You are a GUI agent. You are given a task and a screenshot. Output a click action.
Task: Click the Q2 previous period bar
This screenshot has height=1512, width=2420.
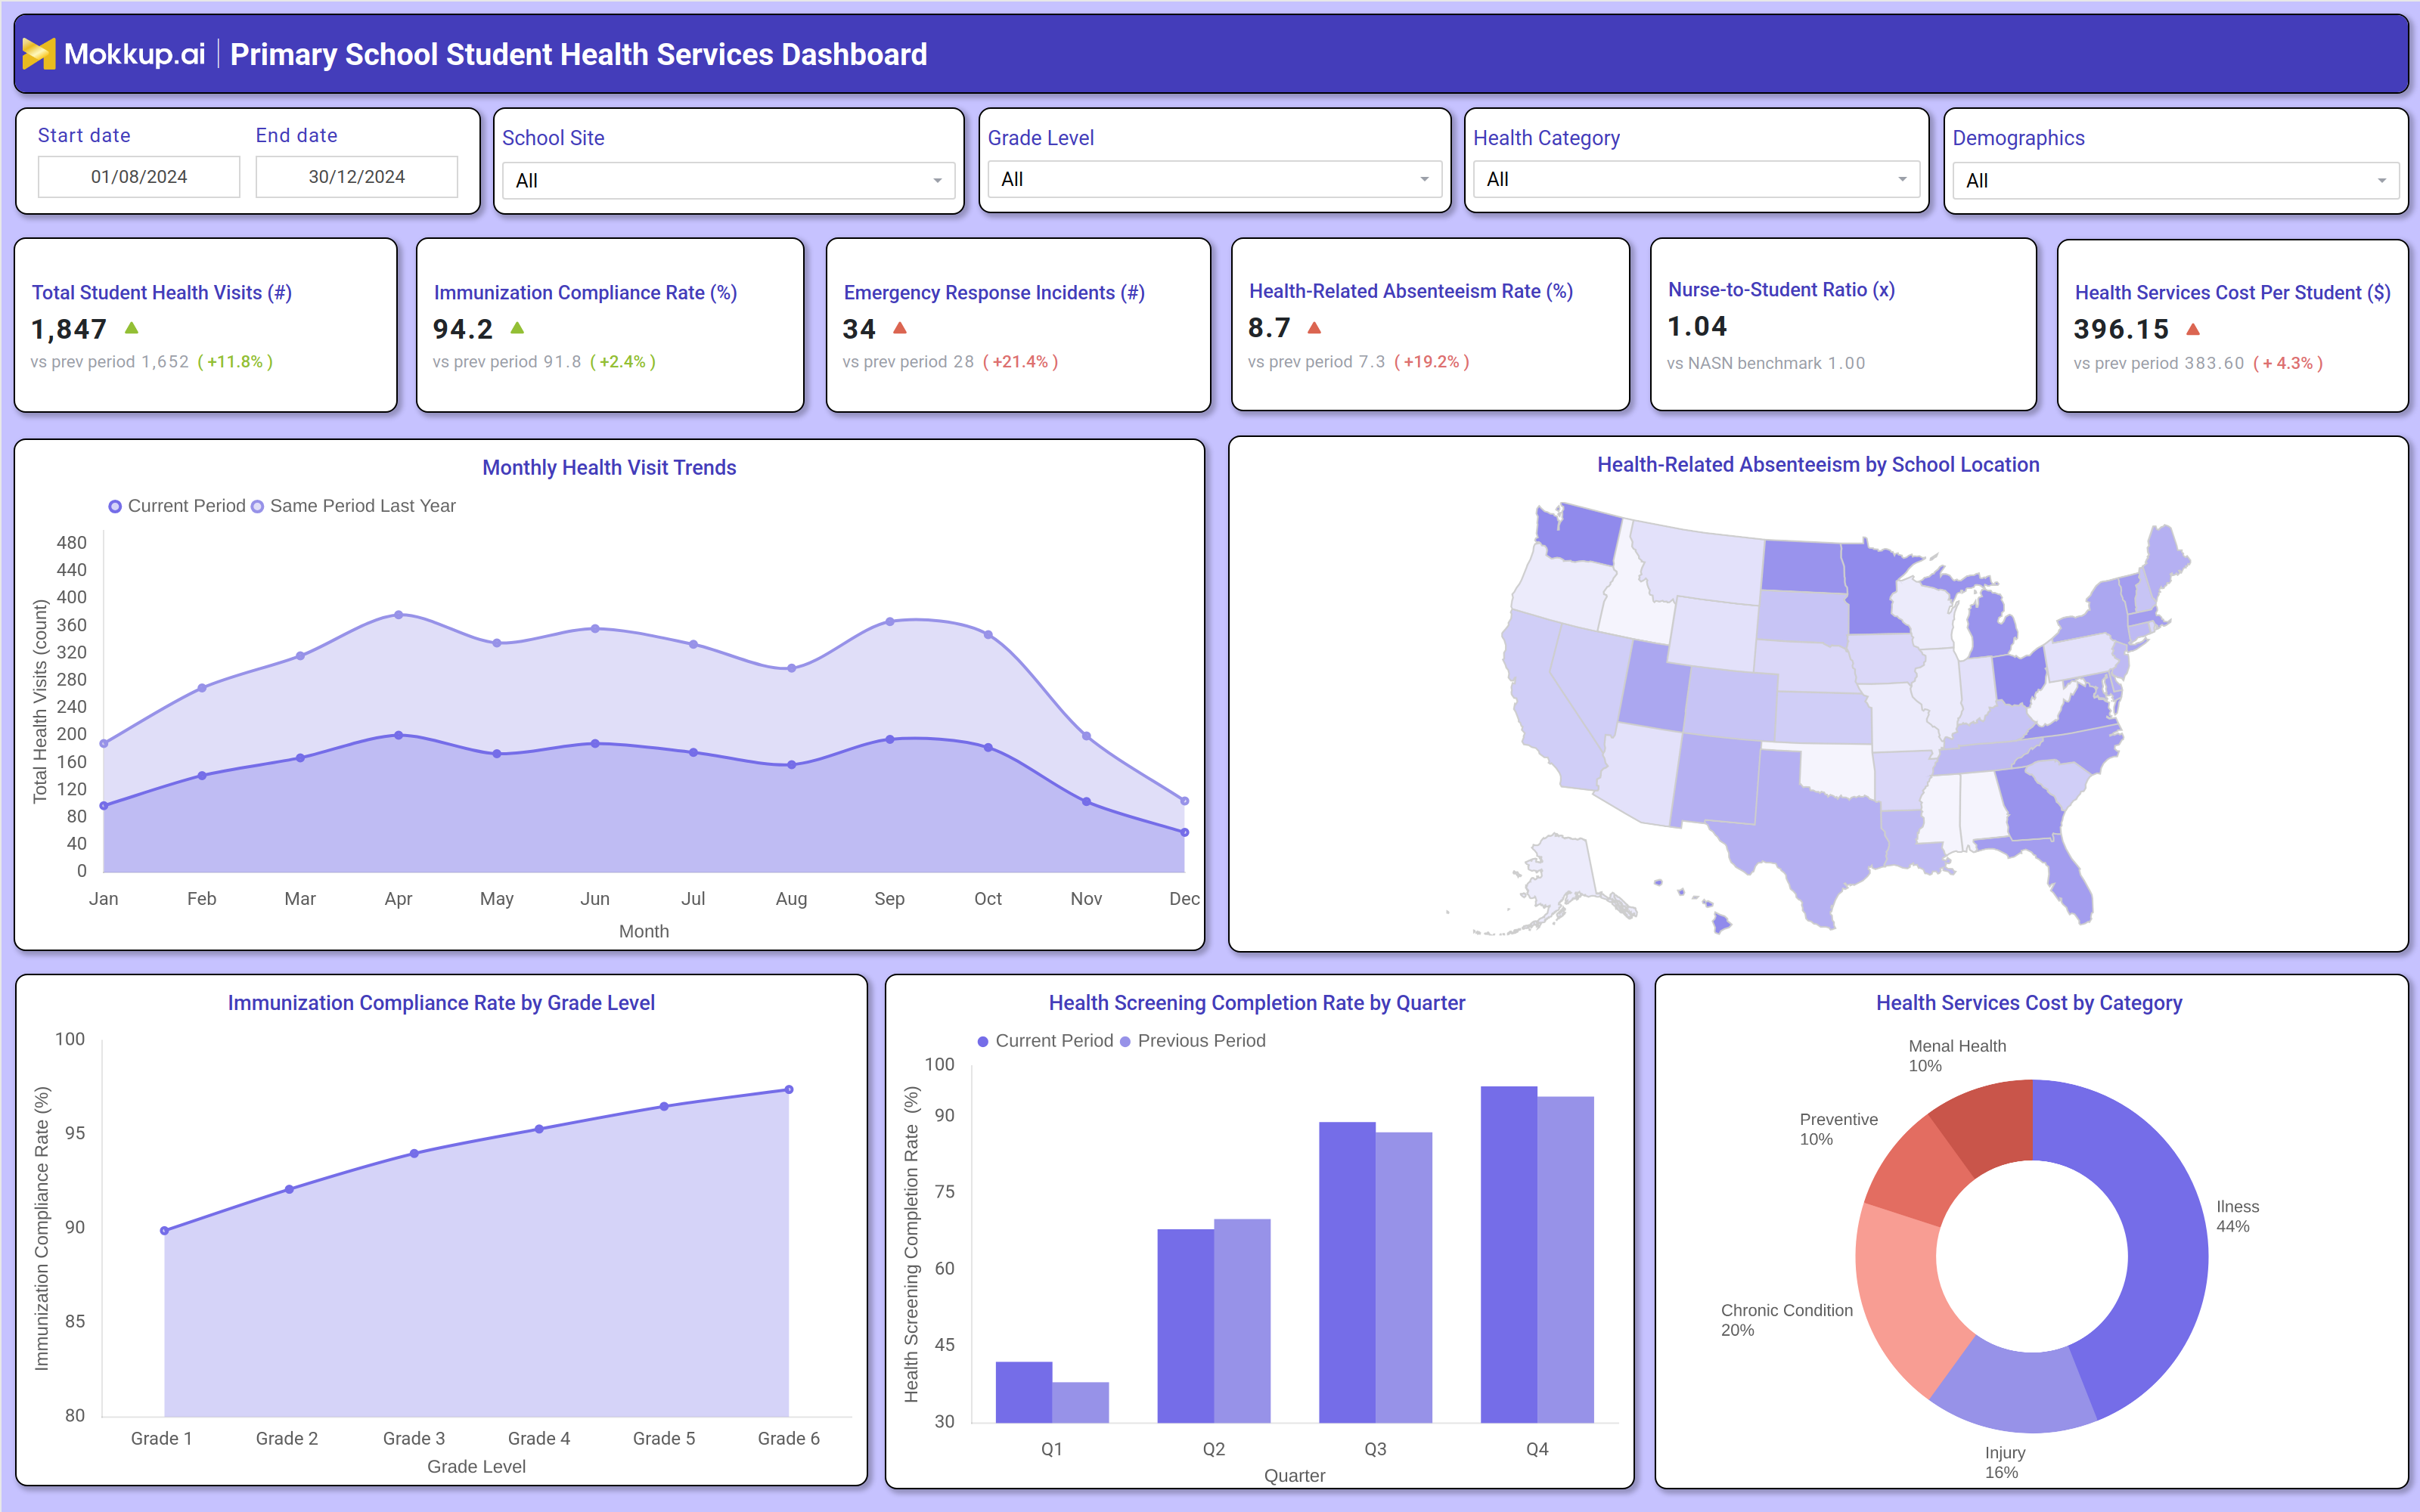click(x=1242, y=1321)
